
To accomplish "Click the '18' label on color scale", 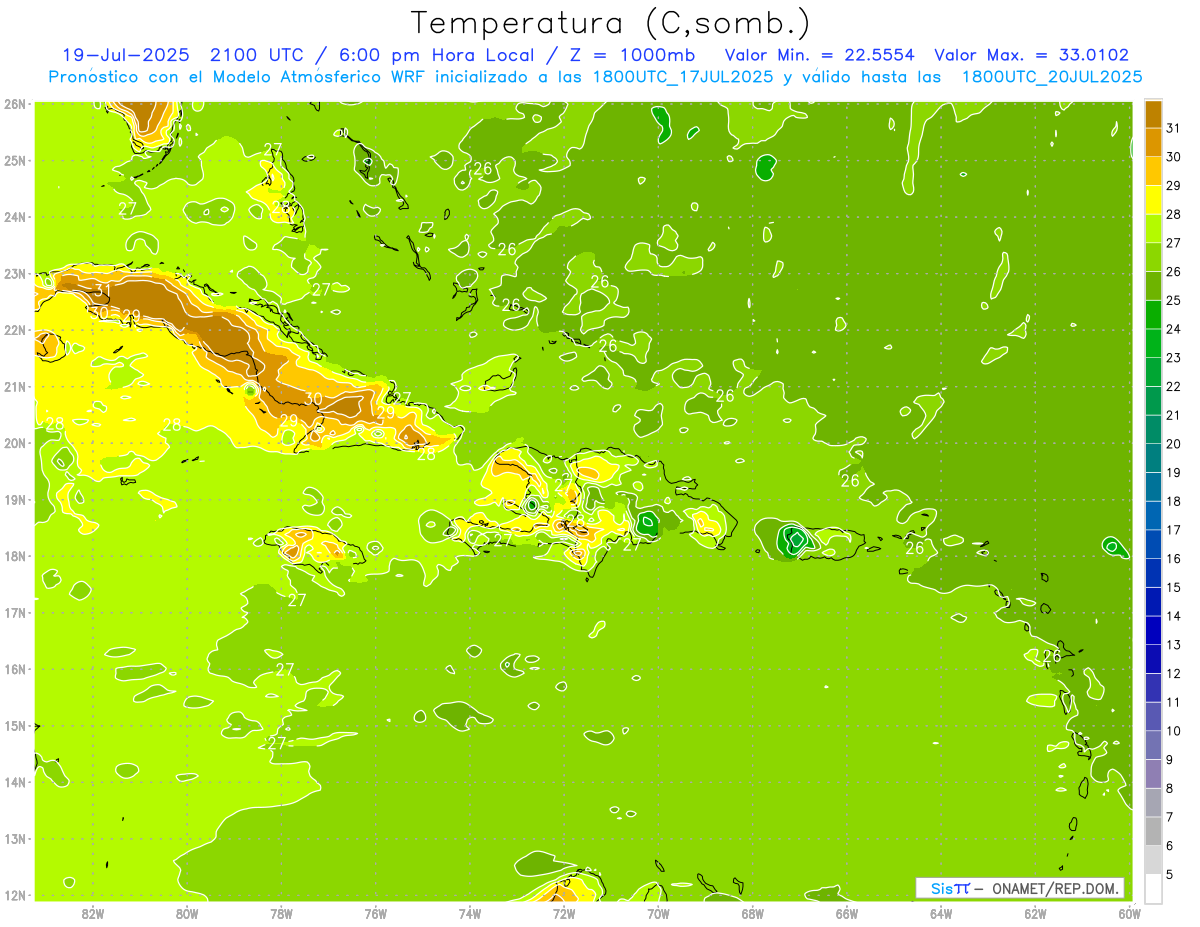I will pyautogui.click(x=1174, y=501).
